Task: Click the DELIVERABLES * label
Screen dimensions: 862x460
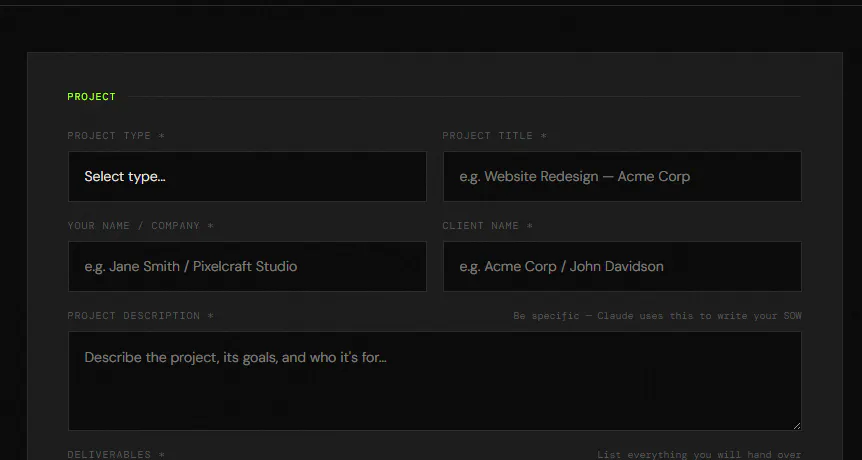Action: point(116,455)
